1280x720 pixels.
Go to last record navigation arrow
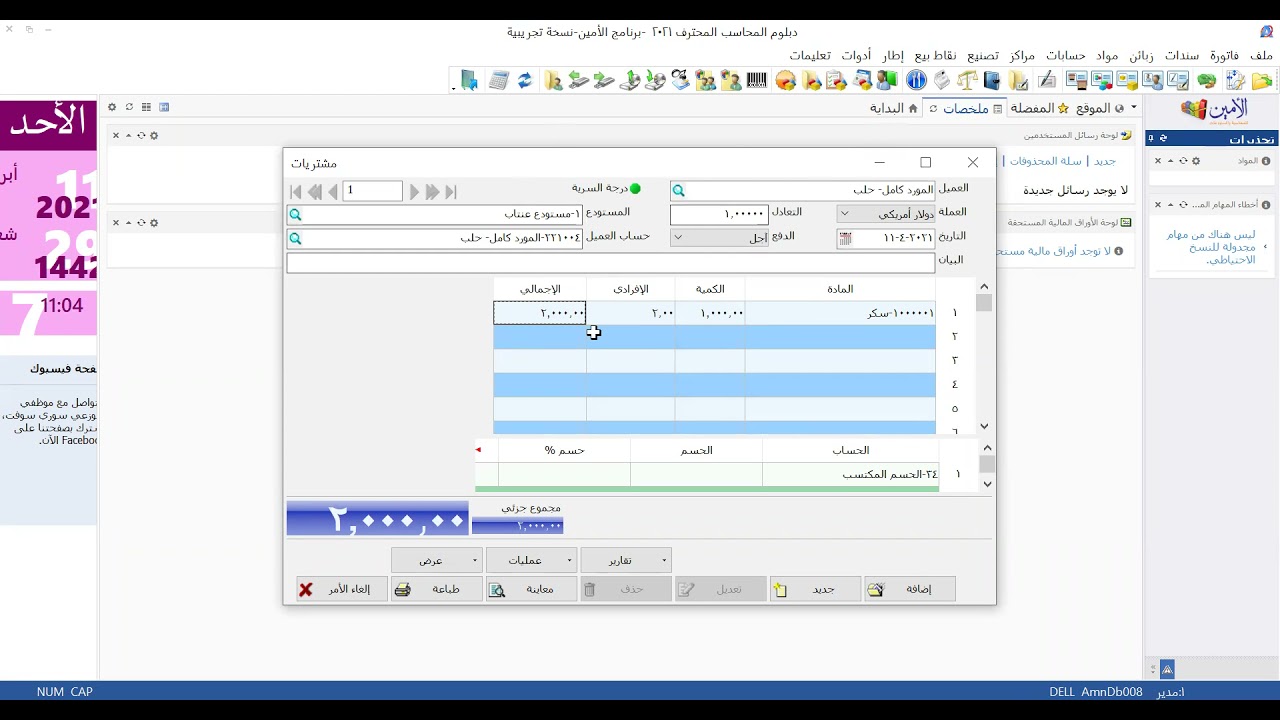point(451,192)
